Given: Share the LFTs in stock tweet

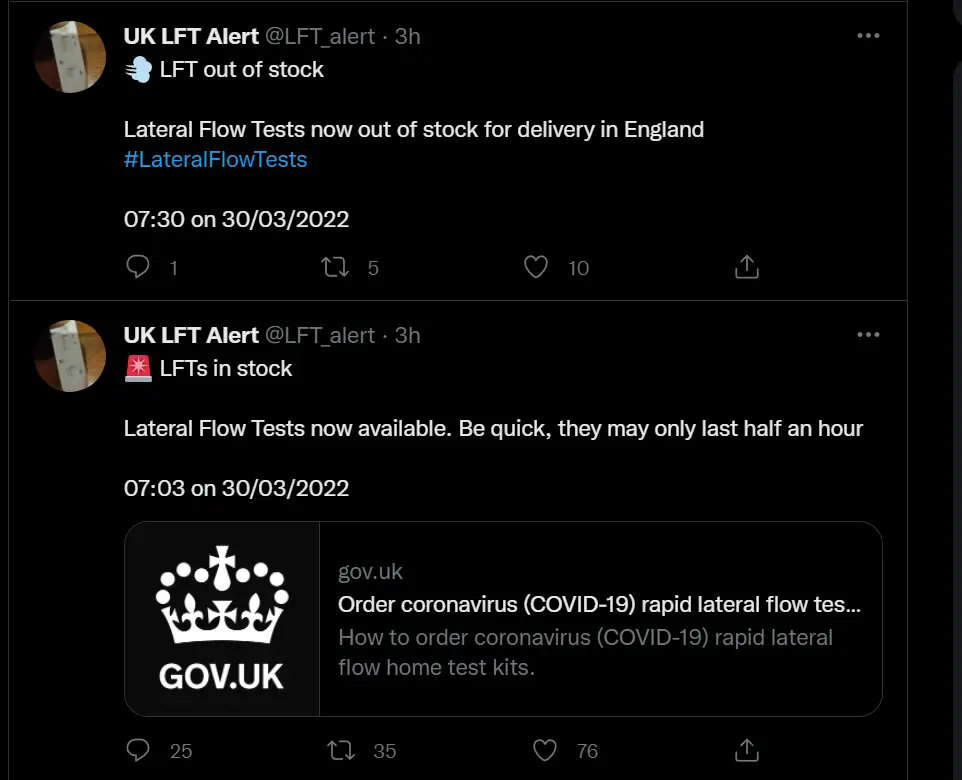Looking at the screenshot, I should point(746,750).
